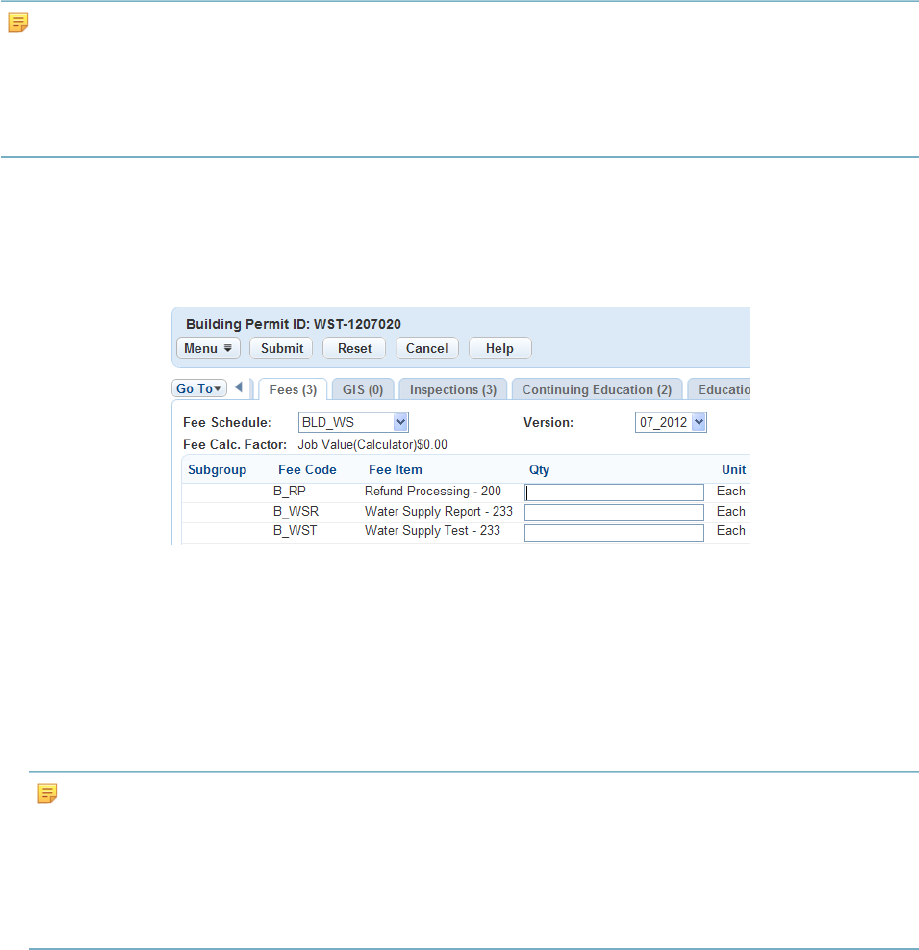Click the Cancel button
This screenshot has width=919, height=950.
tap(427, 348)
